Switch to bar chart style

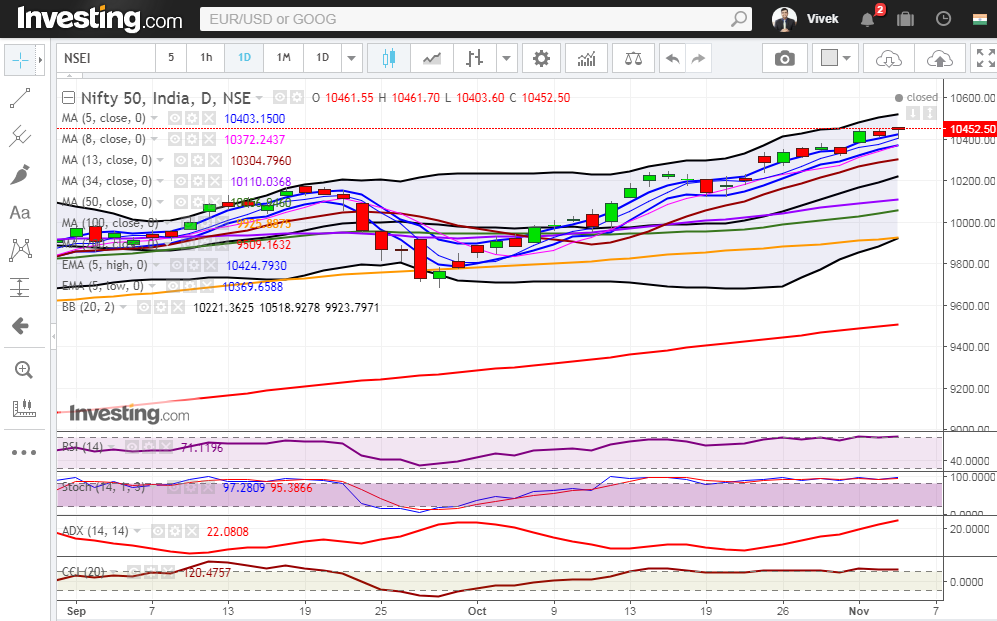[474, 58]
